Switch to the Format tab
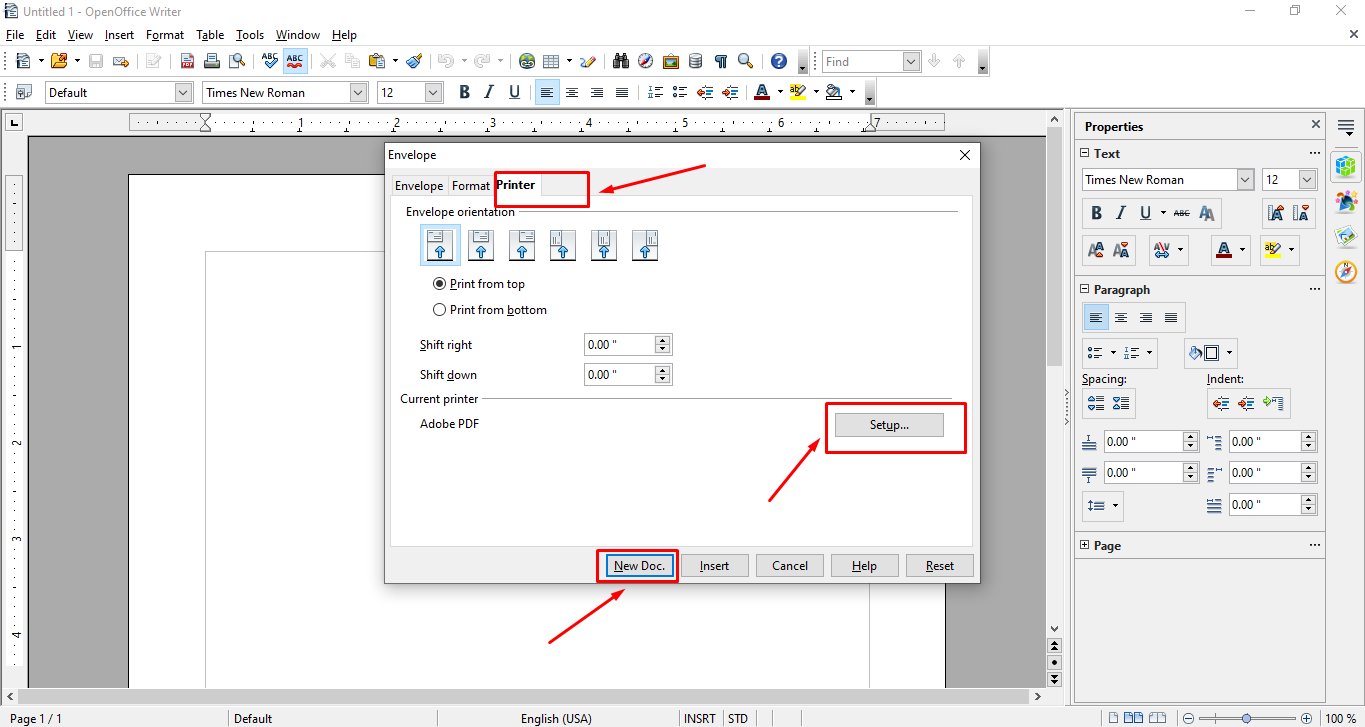The image size is (1365, 727). click(470, 186)
